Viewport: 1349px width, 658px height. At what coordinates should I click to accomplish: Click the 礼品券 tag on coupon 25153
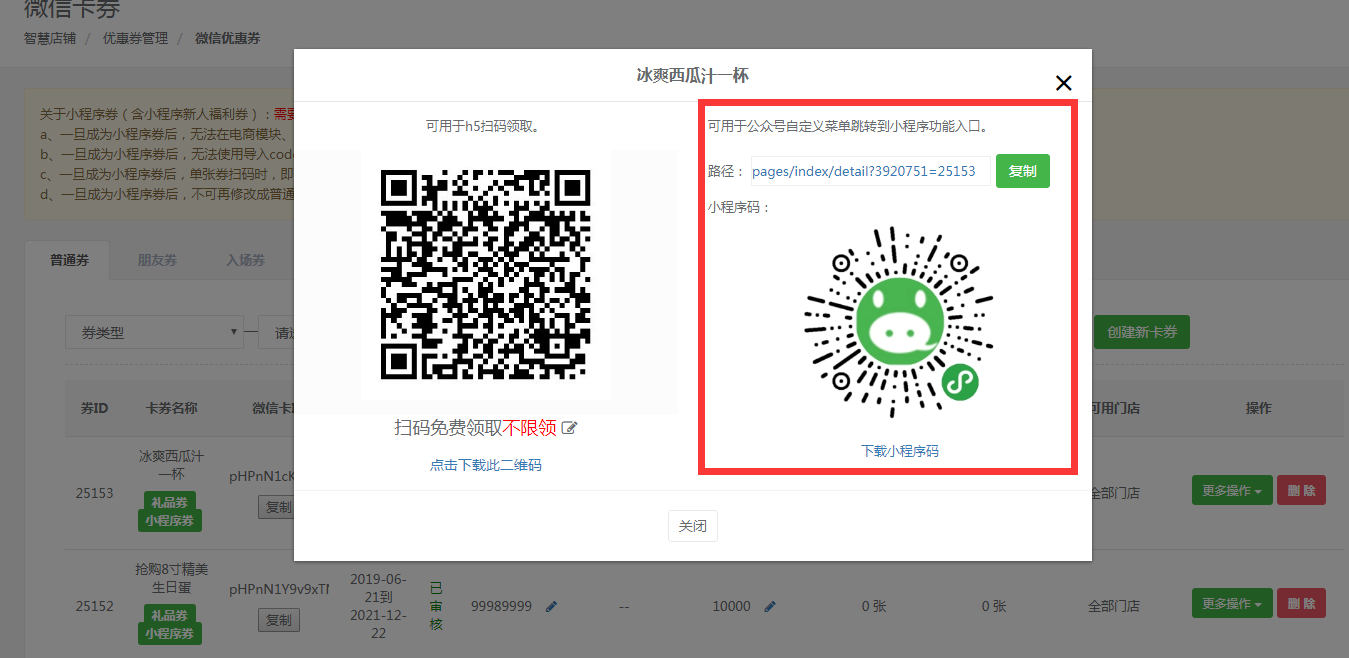tap(169, 501)
